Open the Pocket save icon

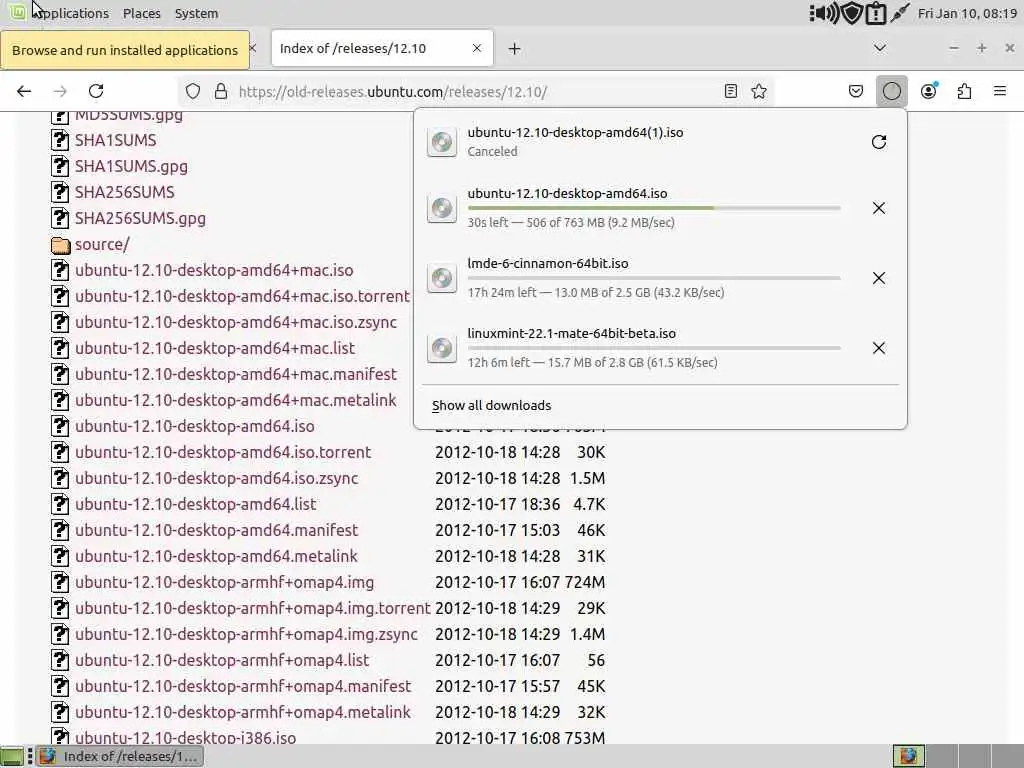point(856,91)
